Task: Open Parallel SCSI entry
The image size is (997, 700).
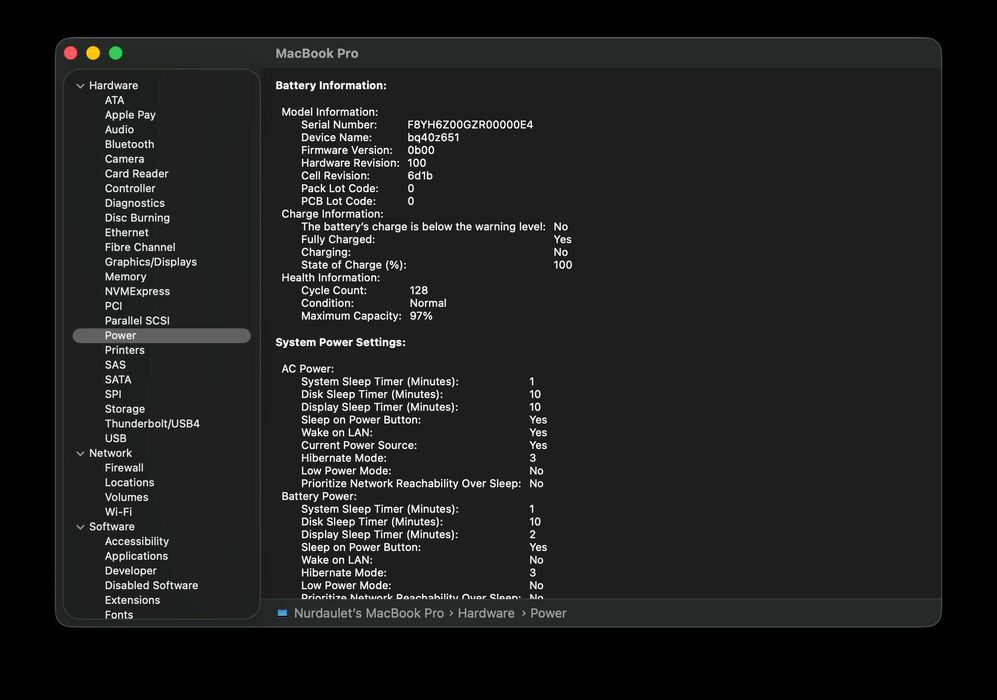Action: [137, 320]
